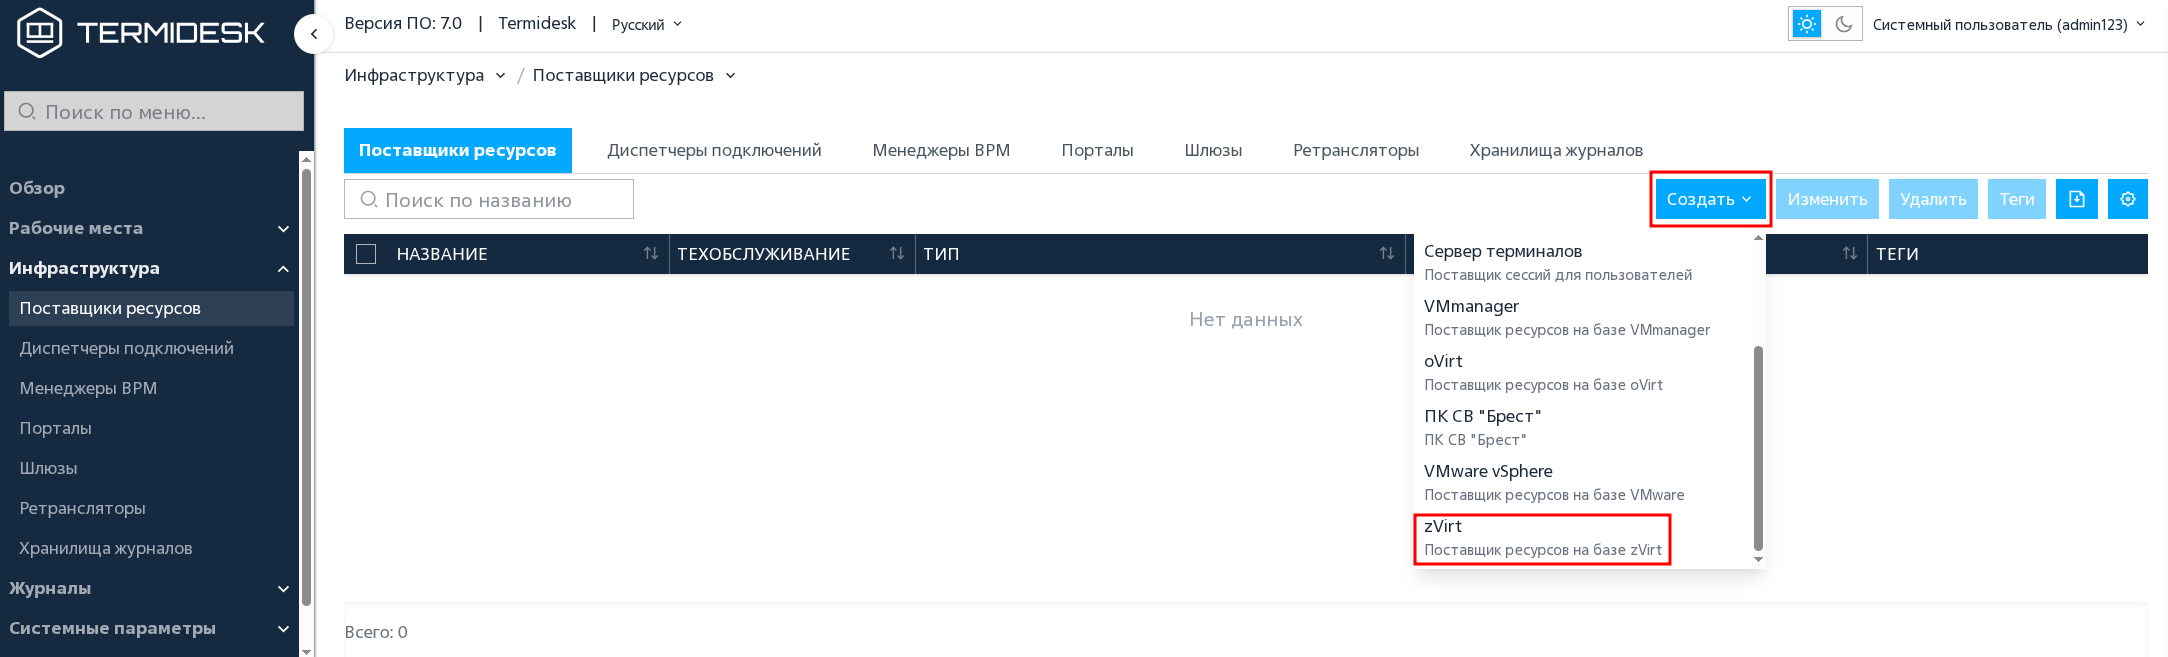
Task: Open the Создать dropdown button
Action: 1709,199
